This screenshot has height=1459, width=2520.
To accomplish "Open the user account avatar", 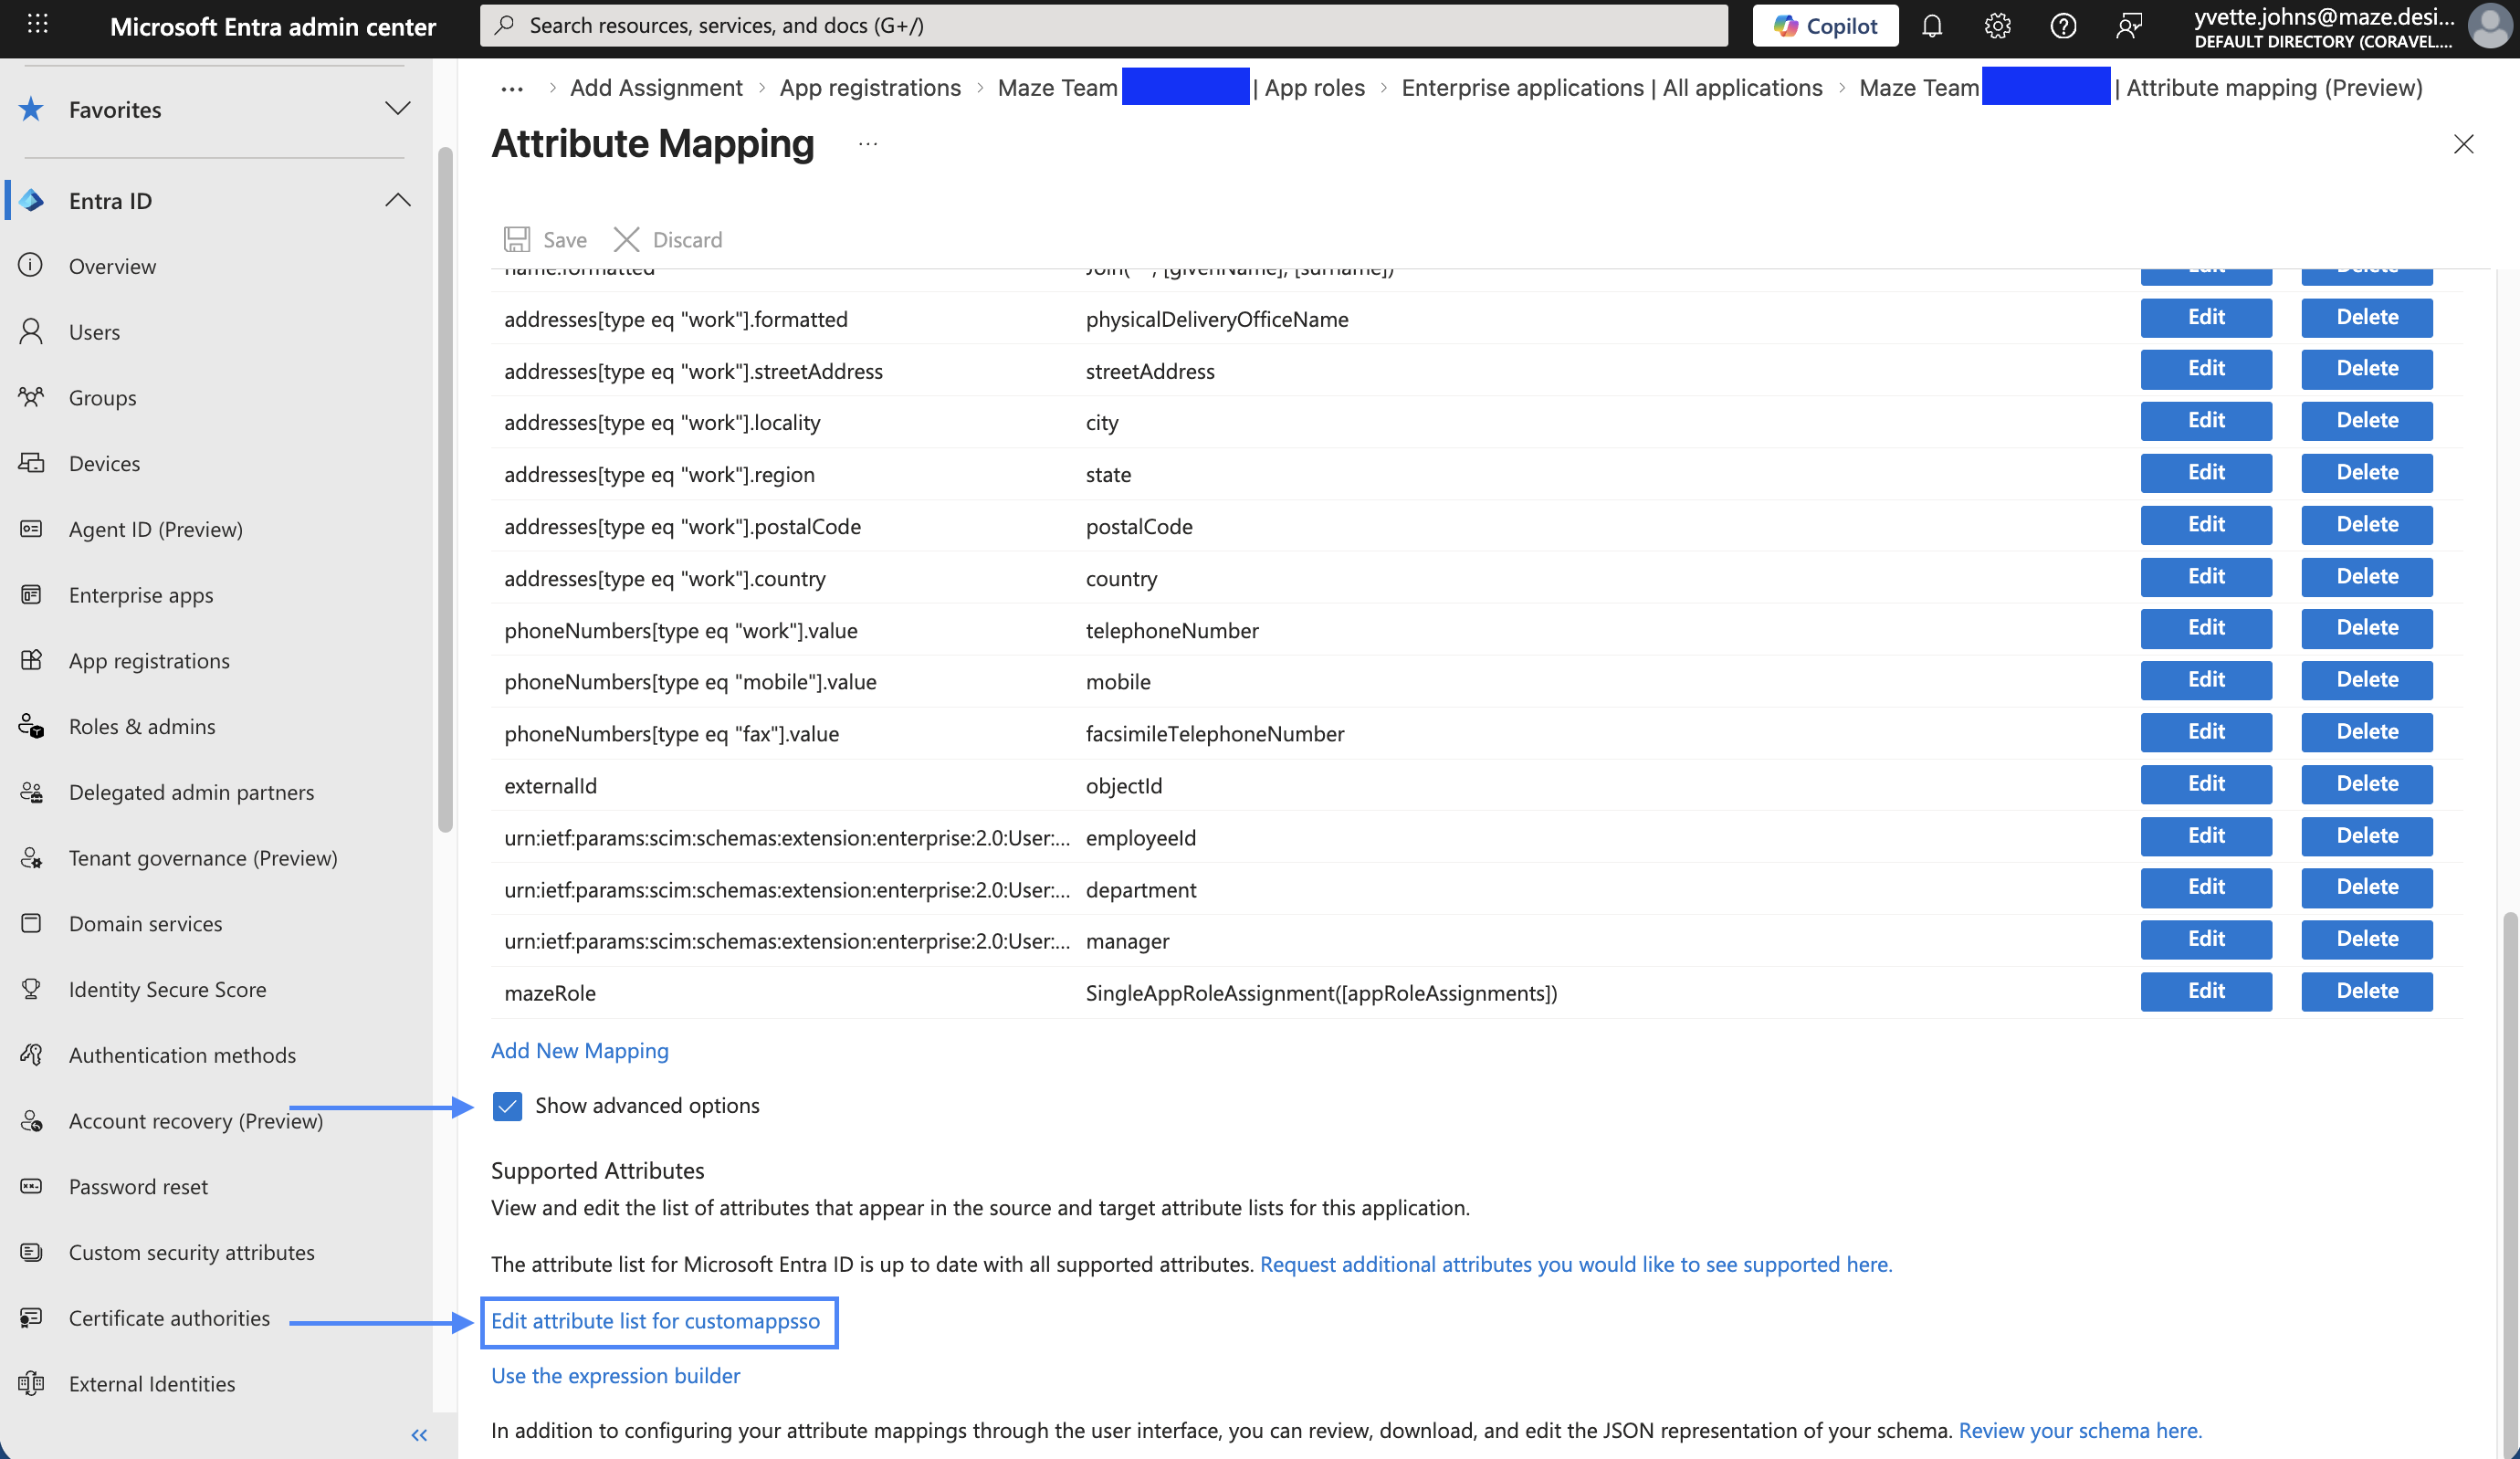I will coord(2490,26).
